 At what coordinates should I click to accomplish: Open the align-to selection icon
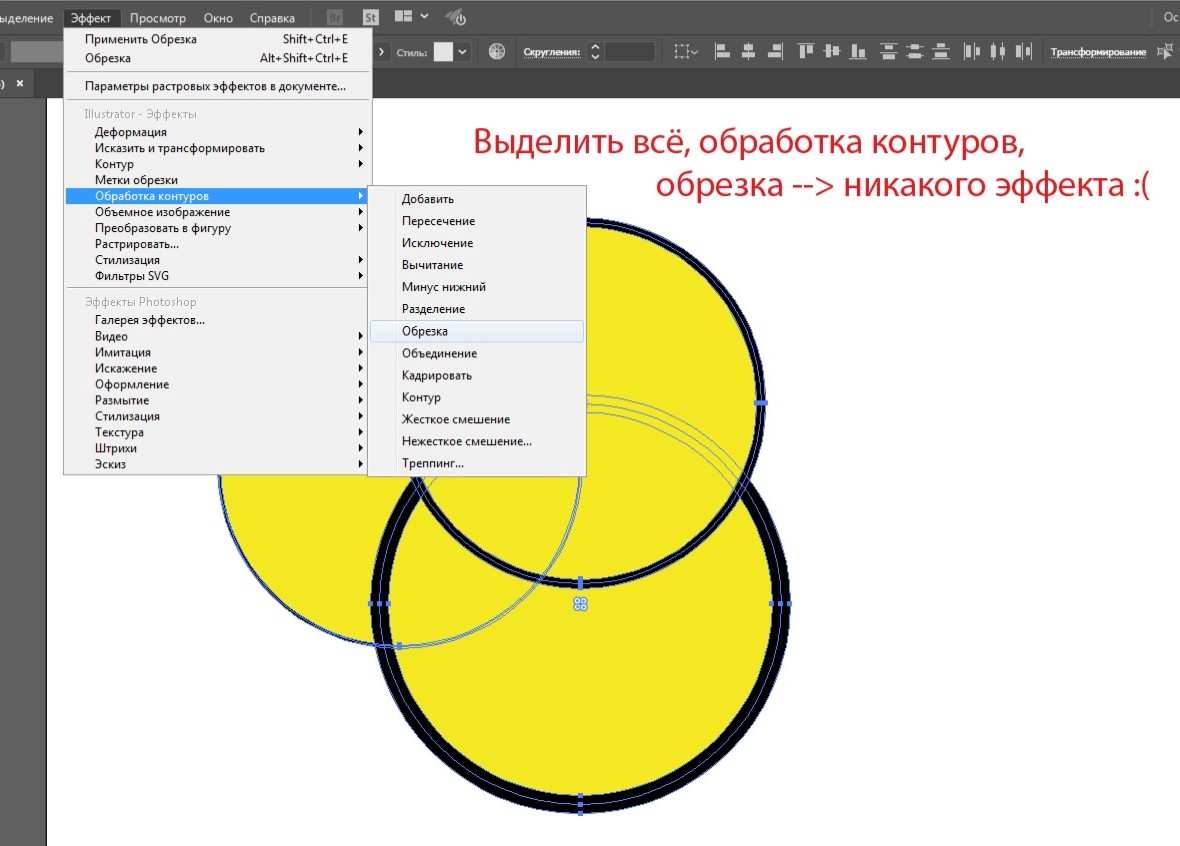click(x=686, y=51)
